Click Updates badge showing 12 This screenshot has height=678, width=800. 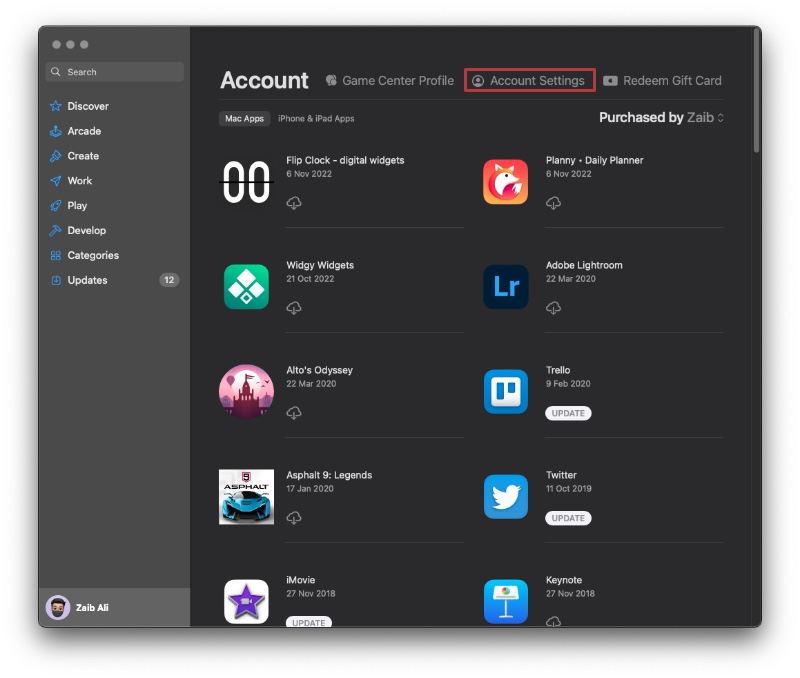click(169, 280)
